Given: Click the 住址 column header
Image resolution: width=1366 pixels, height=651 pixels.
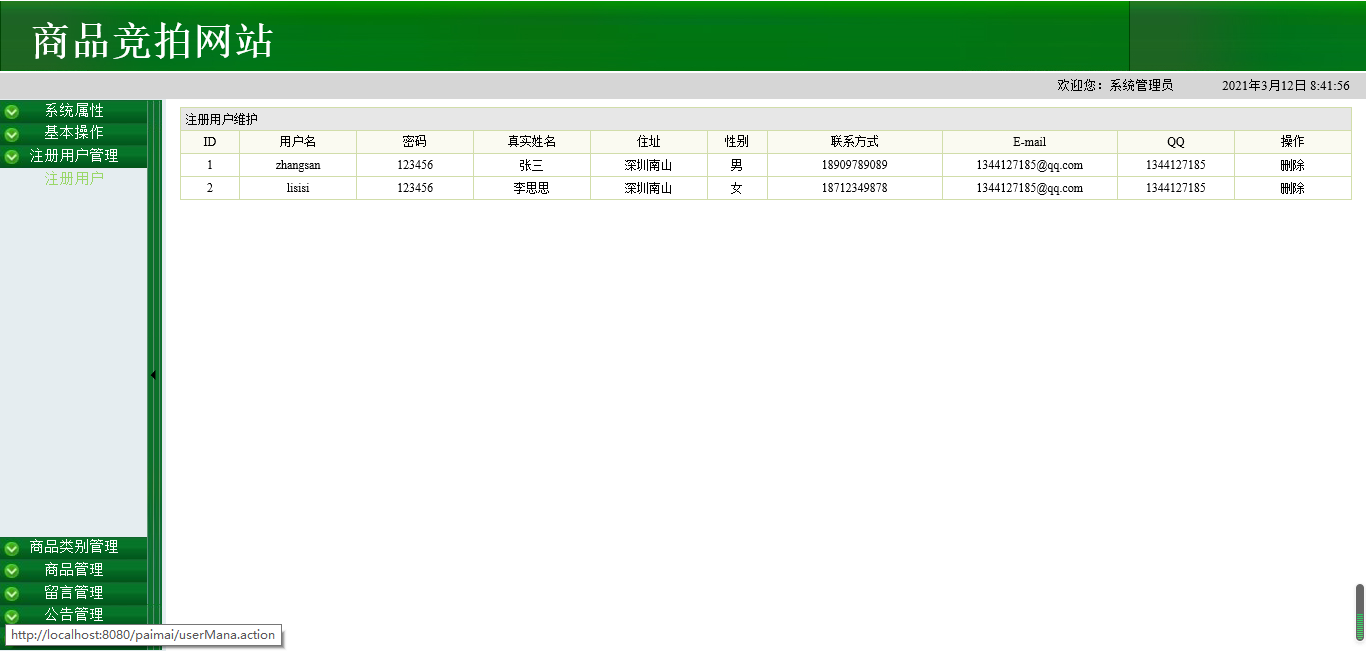Looking at the screenshot, I should pyautogui.click(x=649, y=142).
